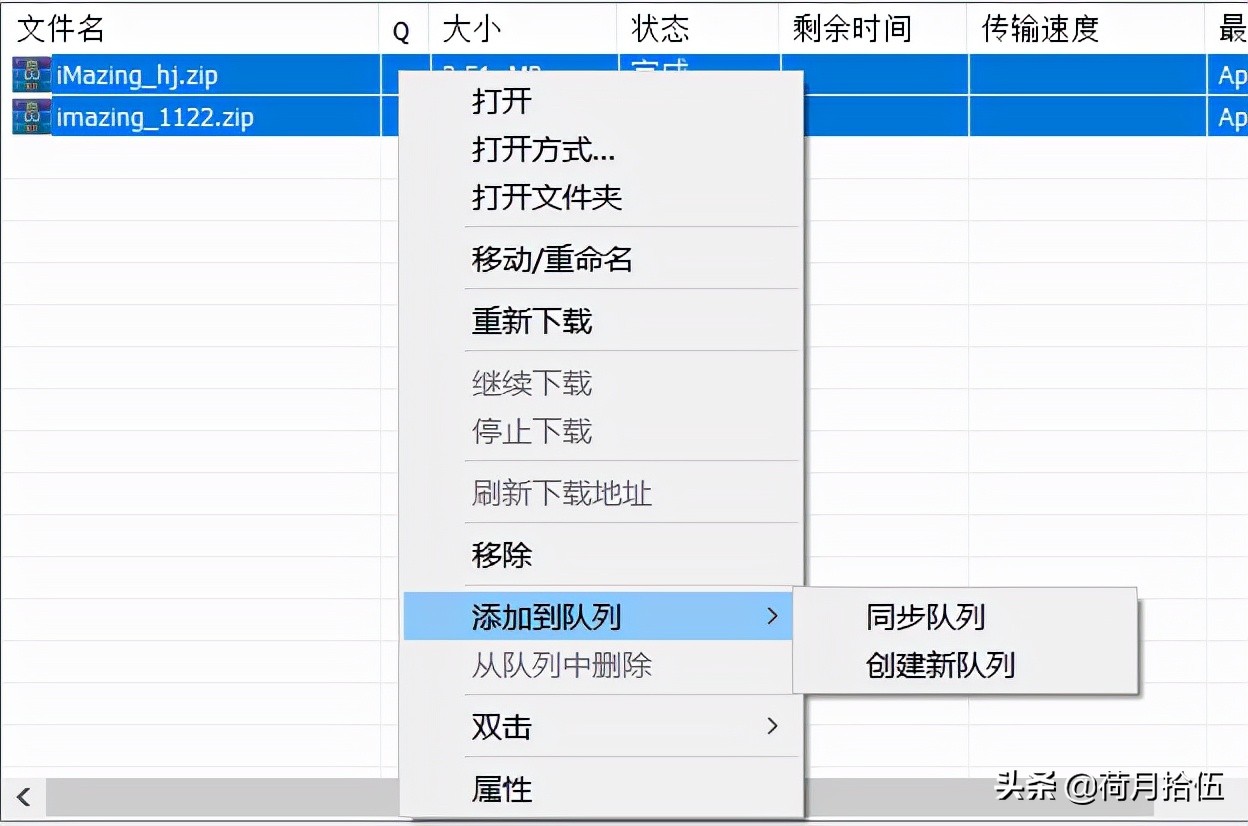Sort downloads by the 大小 column
The width and height of the screenshot is (1248, 826).
coord(470,28)
